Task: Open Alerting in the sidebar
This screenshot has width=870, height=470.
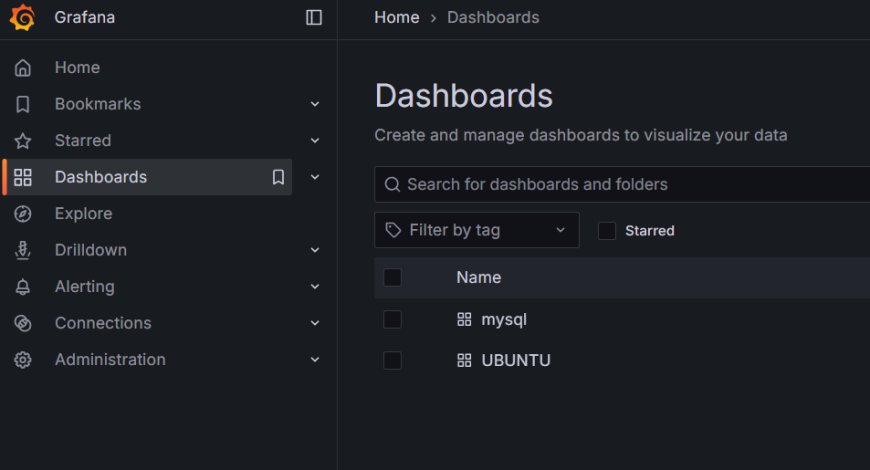Action: tap(84, 287)
